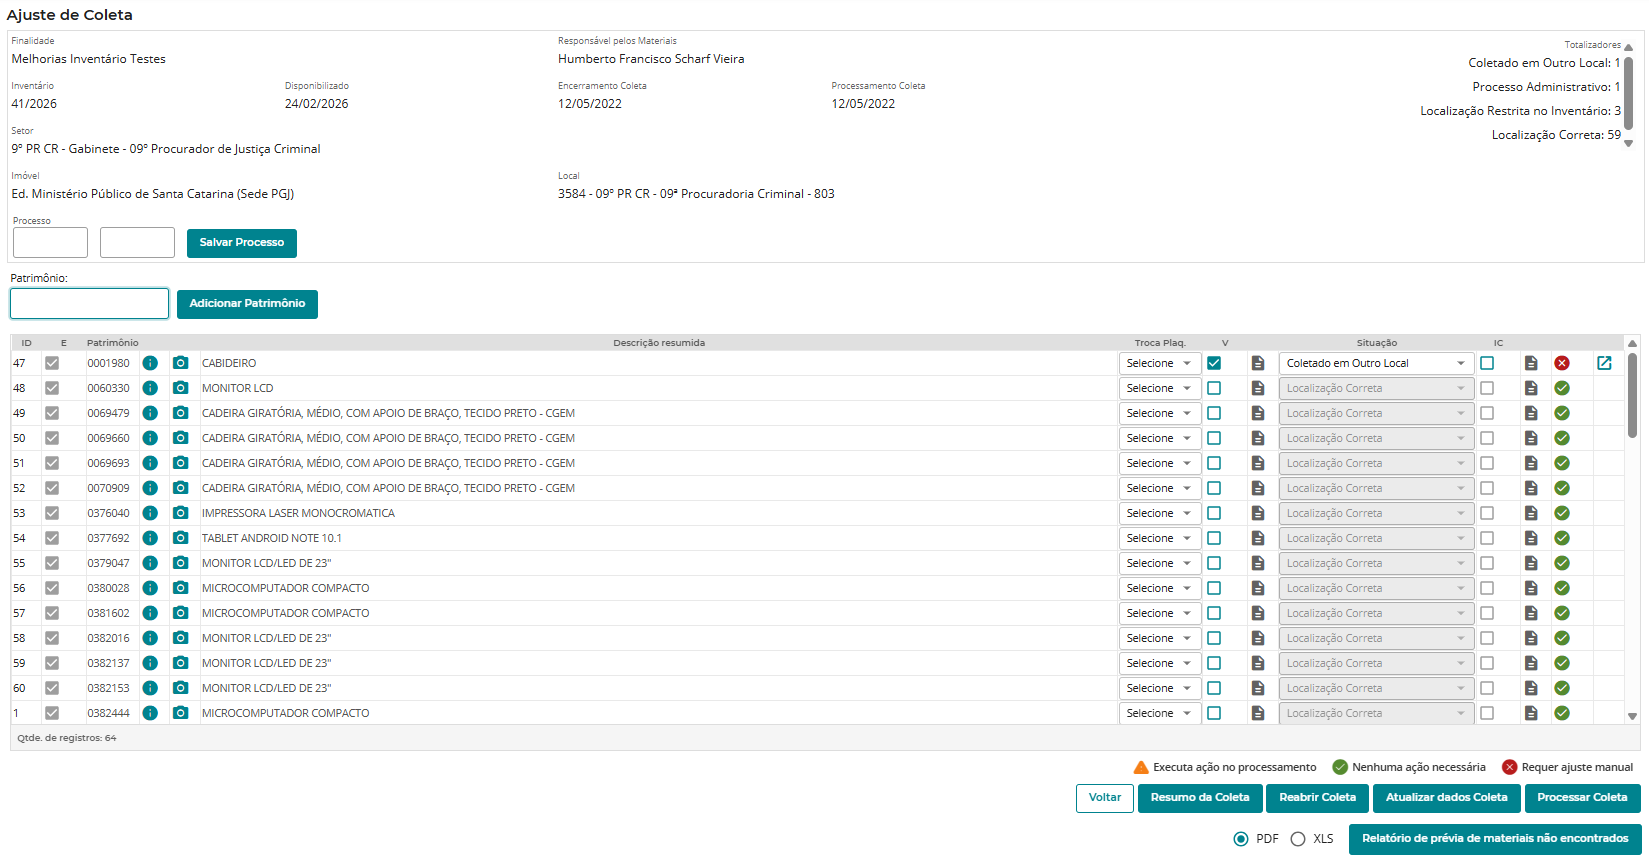Viewport: 1649px width, 857px height.
Task: Open external link icon on CABIDEIRO row
Action: (x=1604, y=363)
